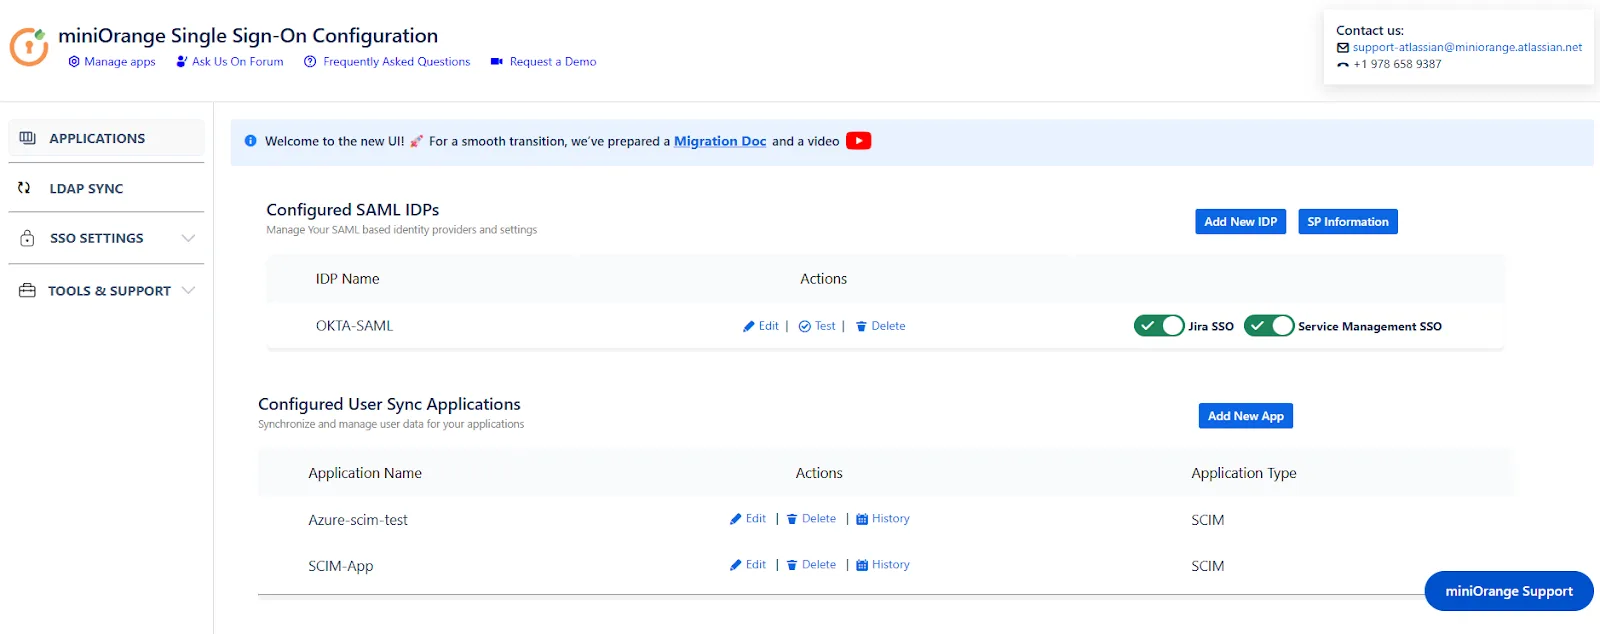Click Test link for OKTA-SAML
1600x634 pixels.
click(x=825, y=326)
